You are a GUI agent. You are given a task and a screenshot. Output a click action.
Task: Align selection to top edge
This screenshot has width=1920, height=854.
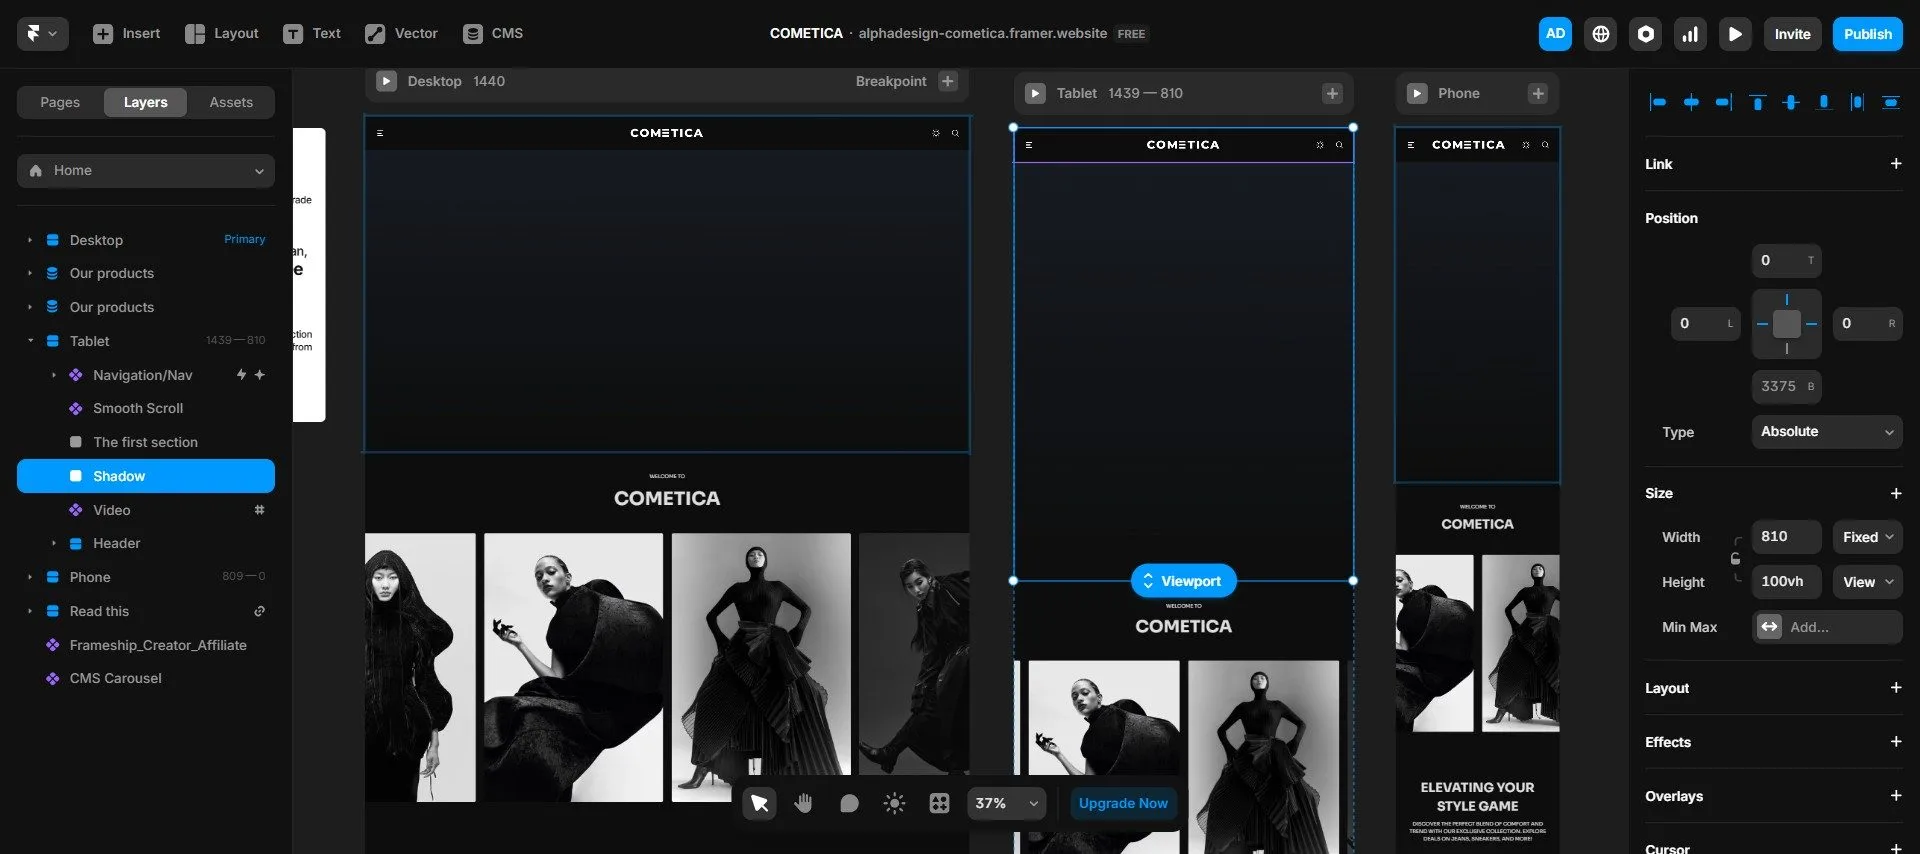tap(1757, 102)
